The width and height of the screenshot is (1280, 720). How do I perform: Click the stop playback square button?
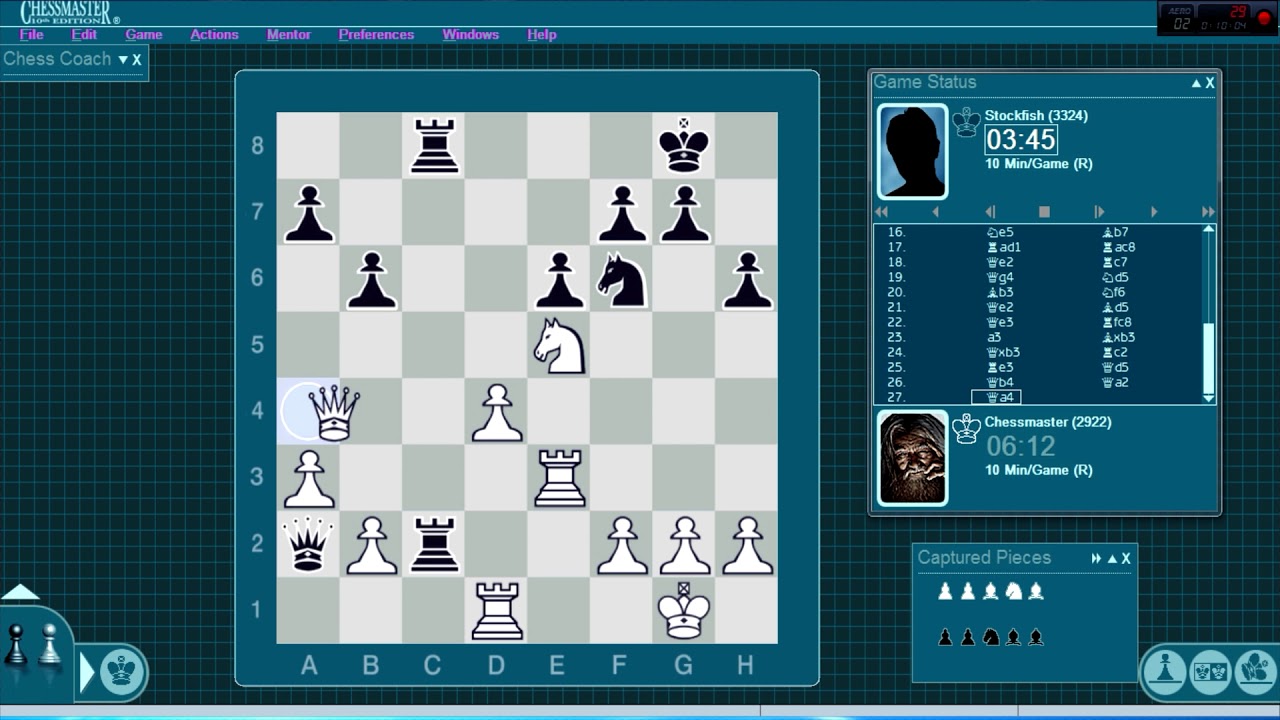tap(1044, 212)
